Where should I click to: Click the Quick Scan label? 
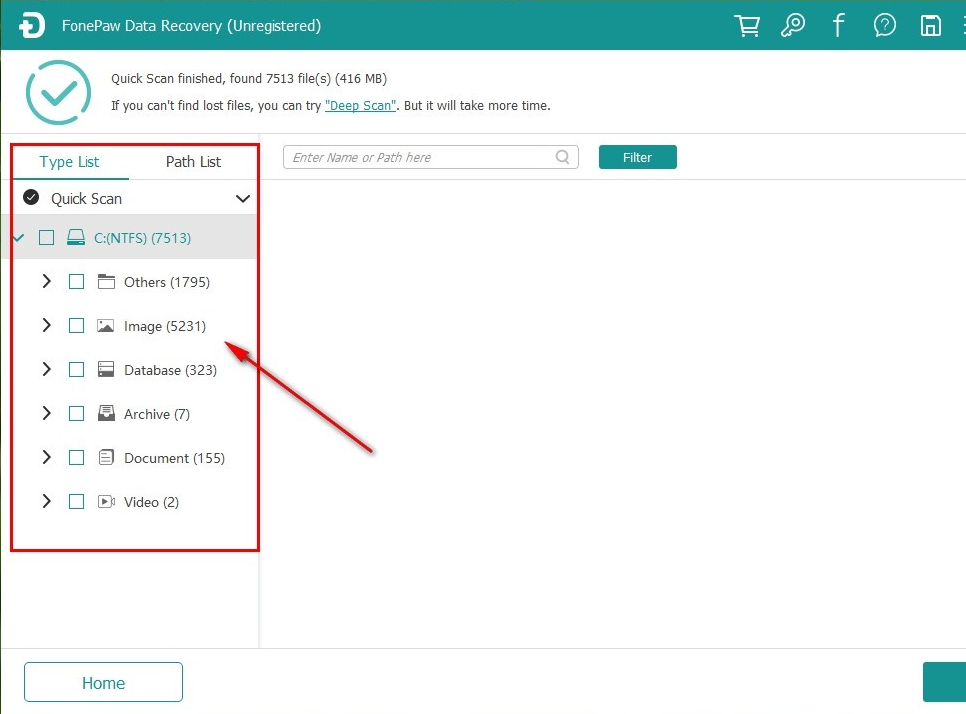pos(86,199)
